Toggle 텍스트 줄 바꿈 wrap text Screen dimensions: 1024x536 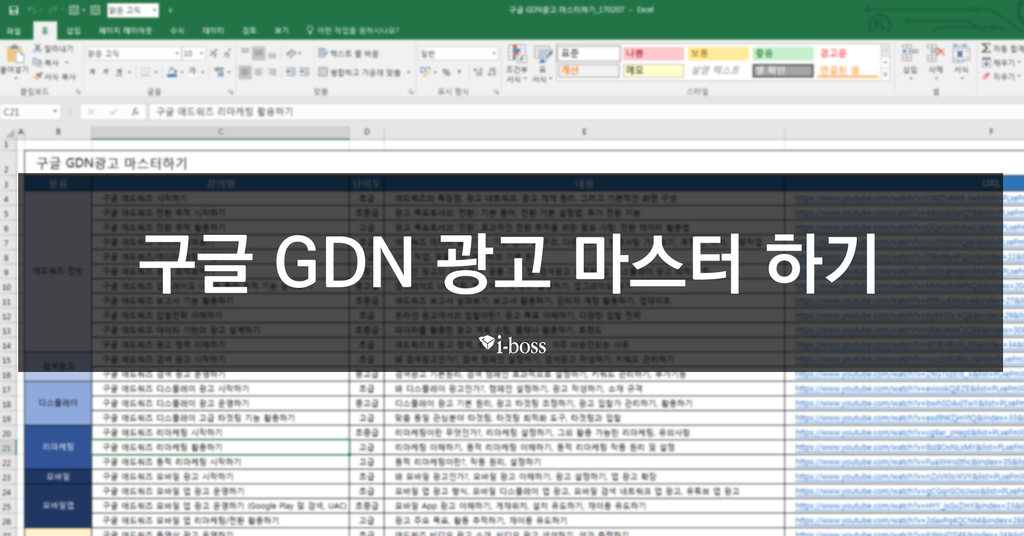pos(348,54)
